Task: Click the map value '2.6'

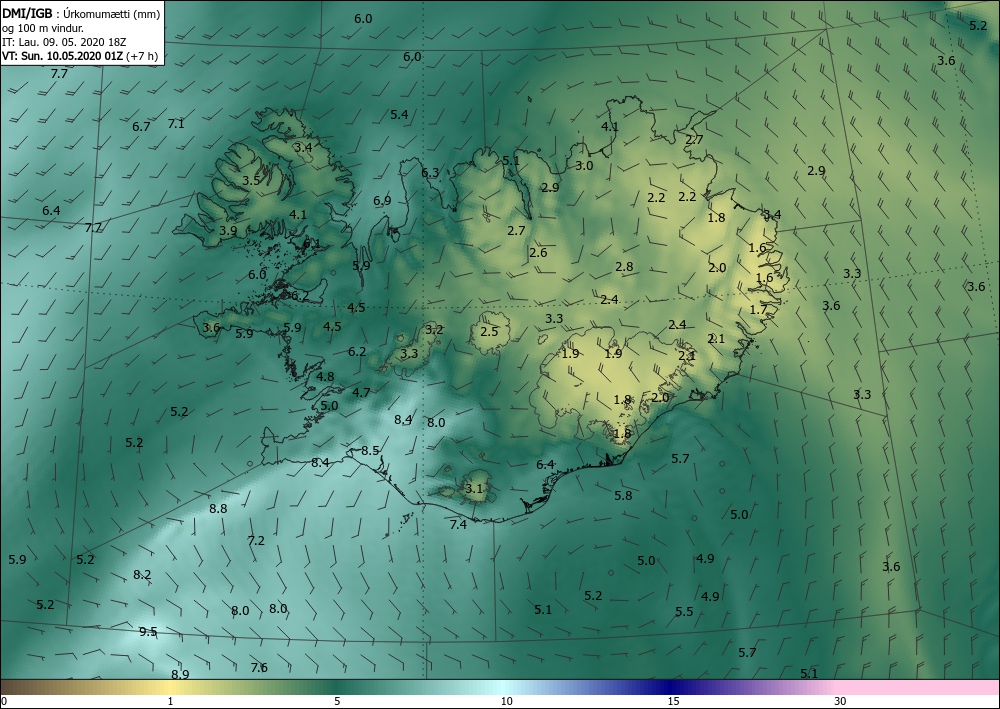Action: pyautogui.click(x=538, y=252)
